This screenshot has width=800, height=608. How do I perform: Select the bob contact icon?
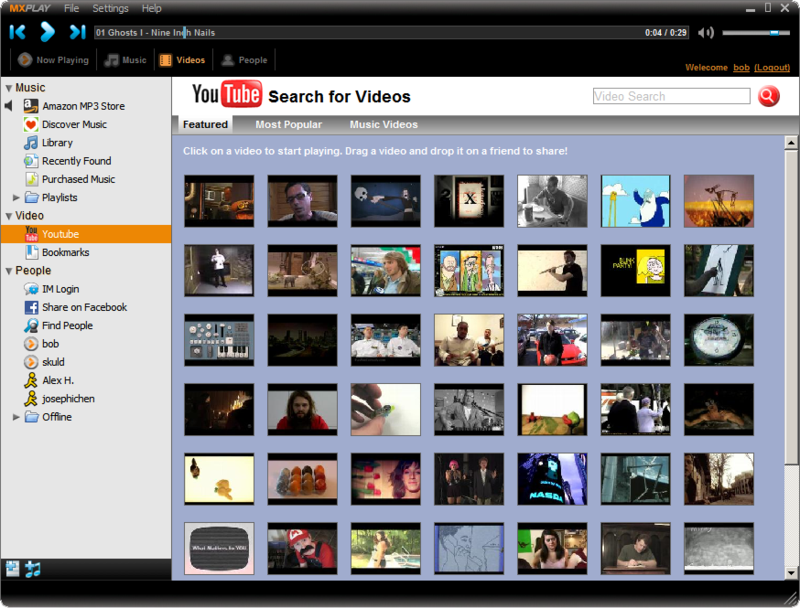point(31,344)
